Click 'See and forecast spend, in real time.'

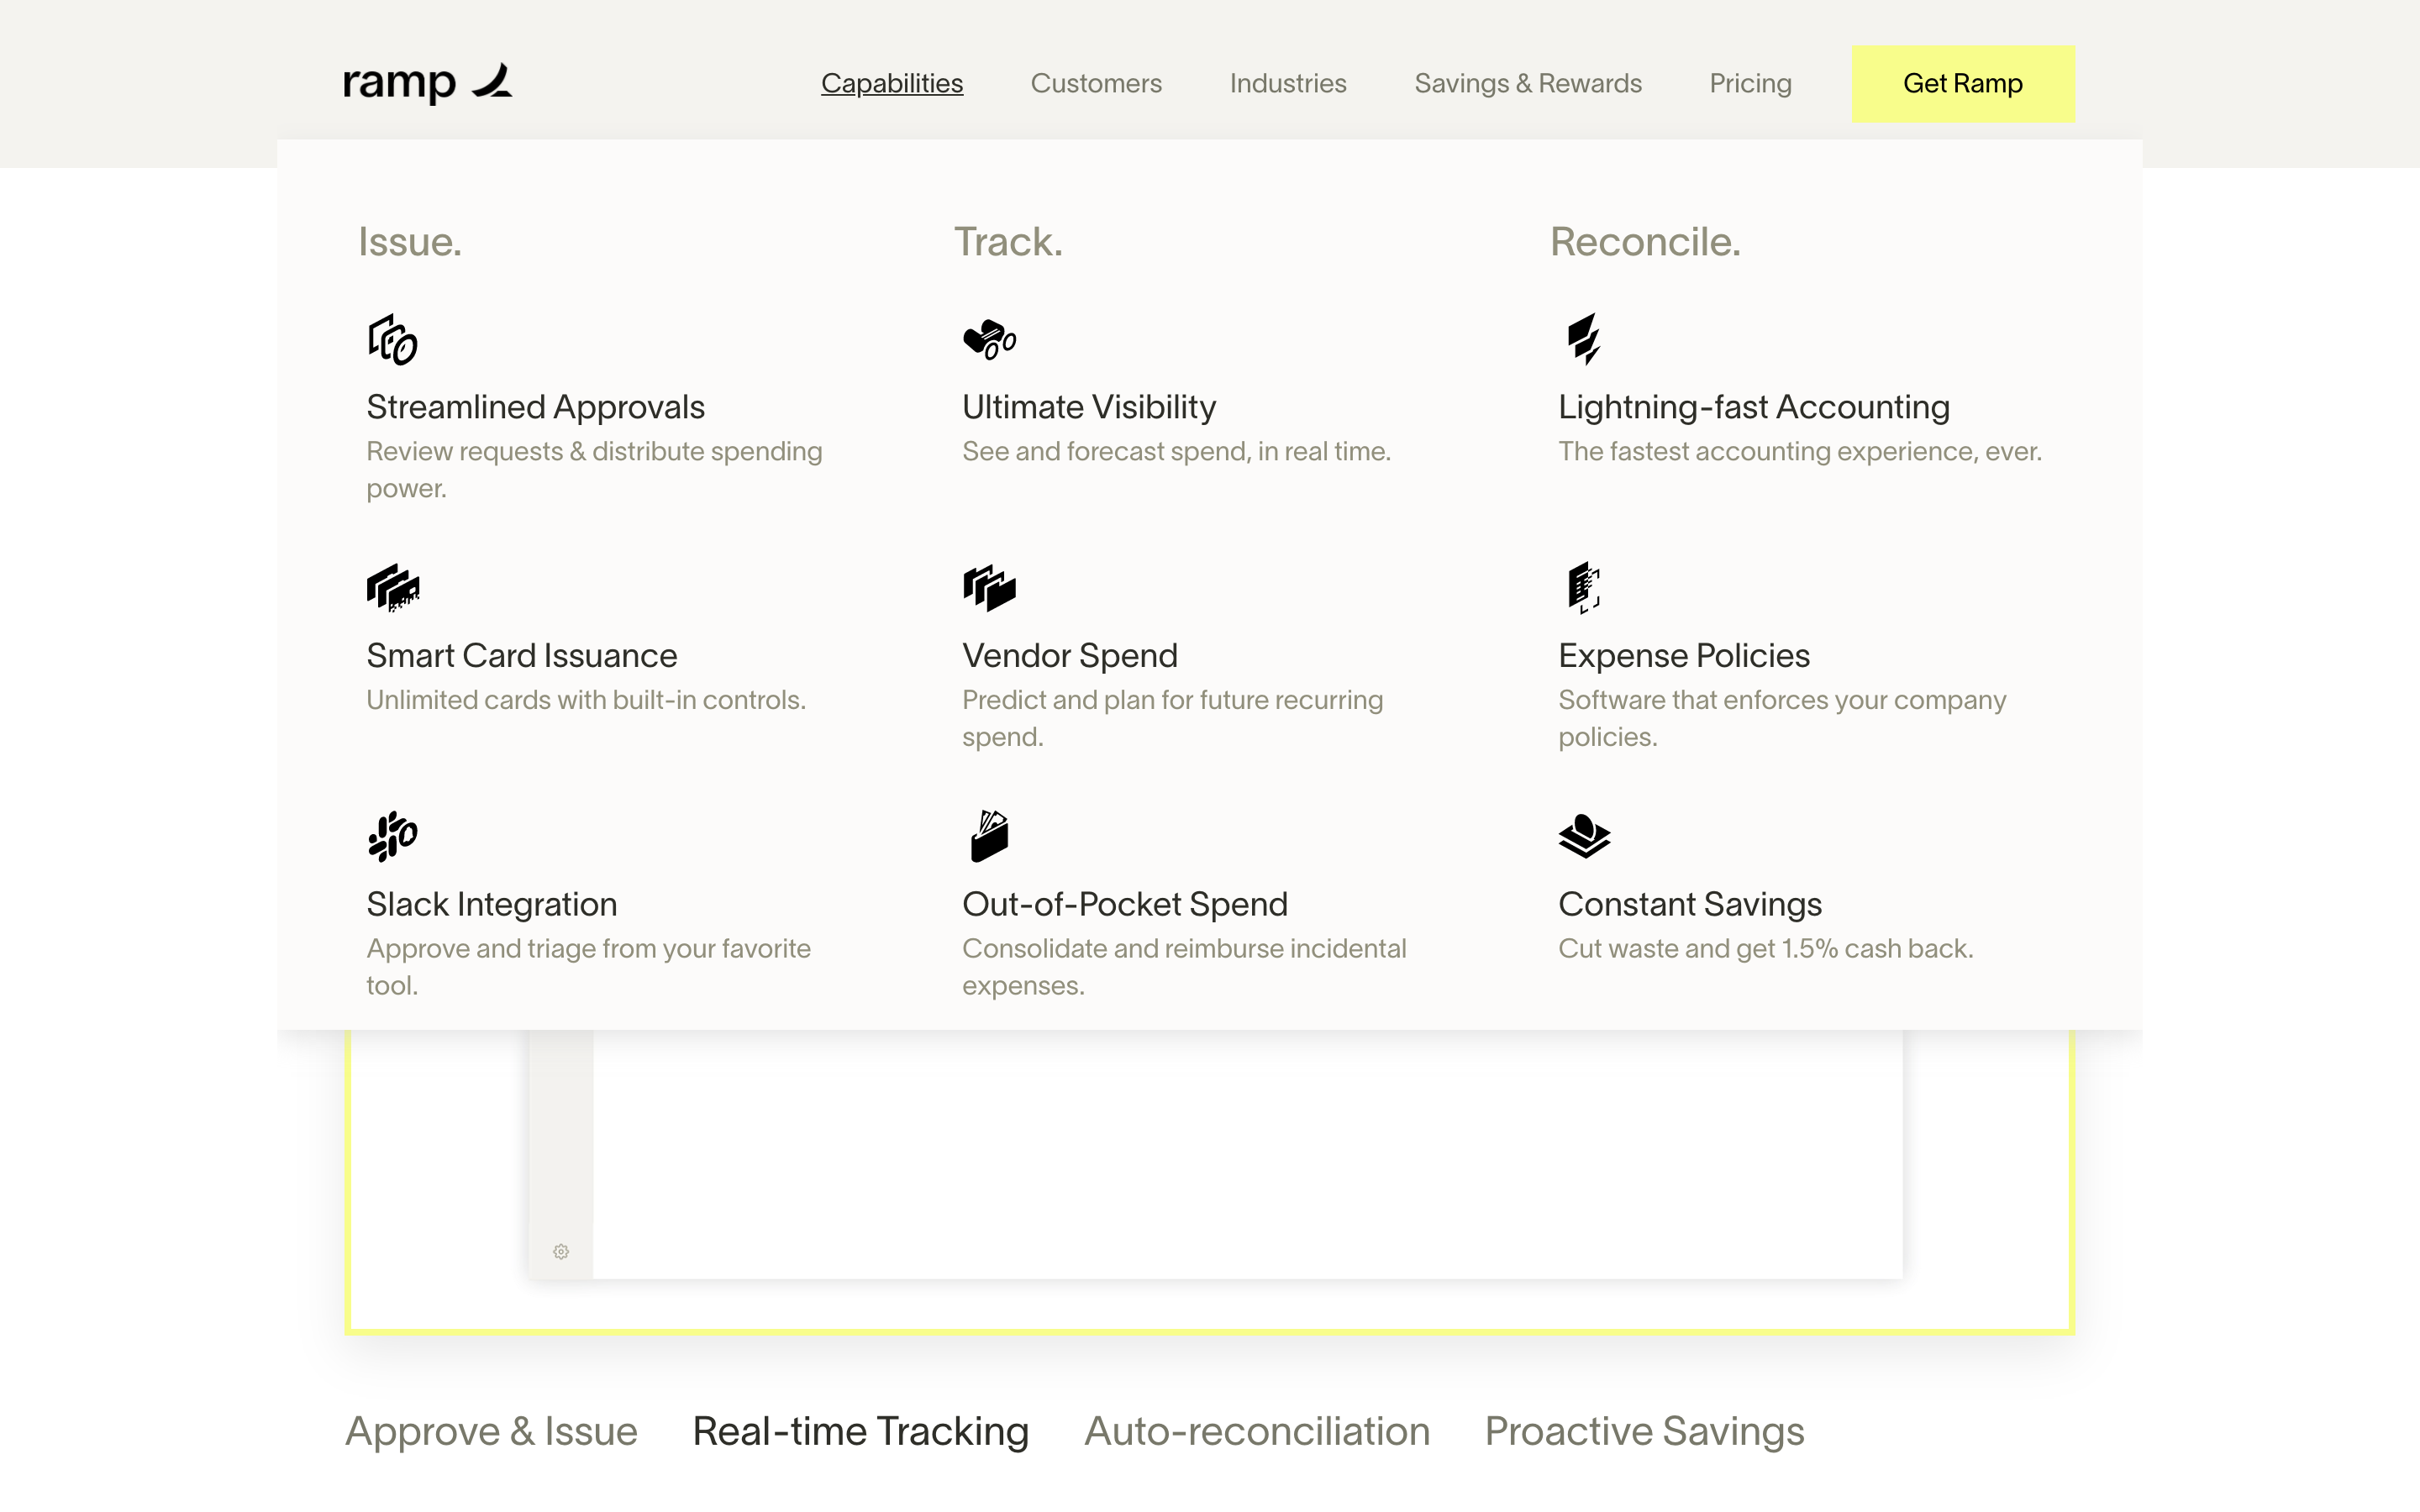(x=1176, y=452)
